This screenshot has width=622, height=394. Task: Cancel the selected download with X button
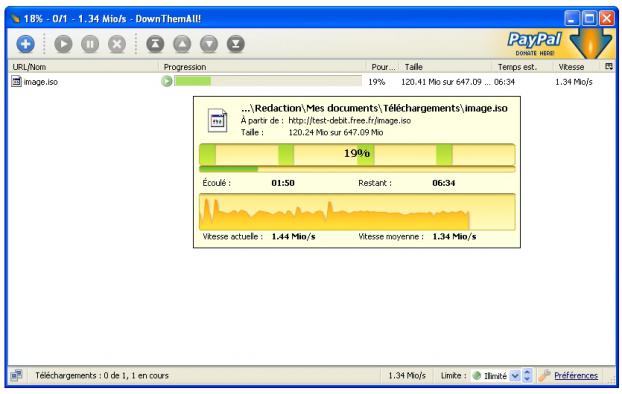(117, 44)
